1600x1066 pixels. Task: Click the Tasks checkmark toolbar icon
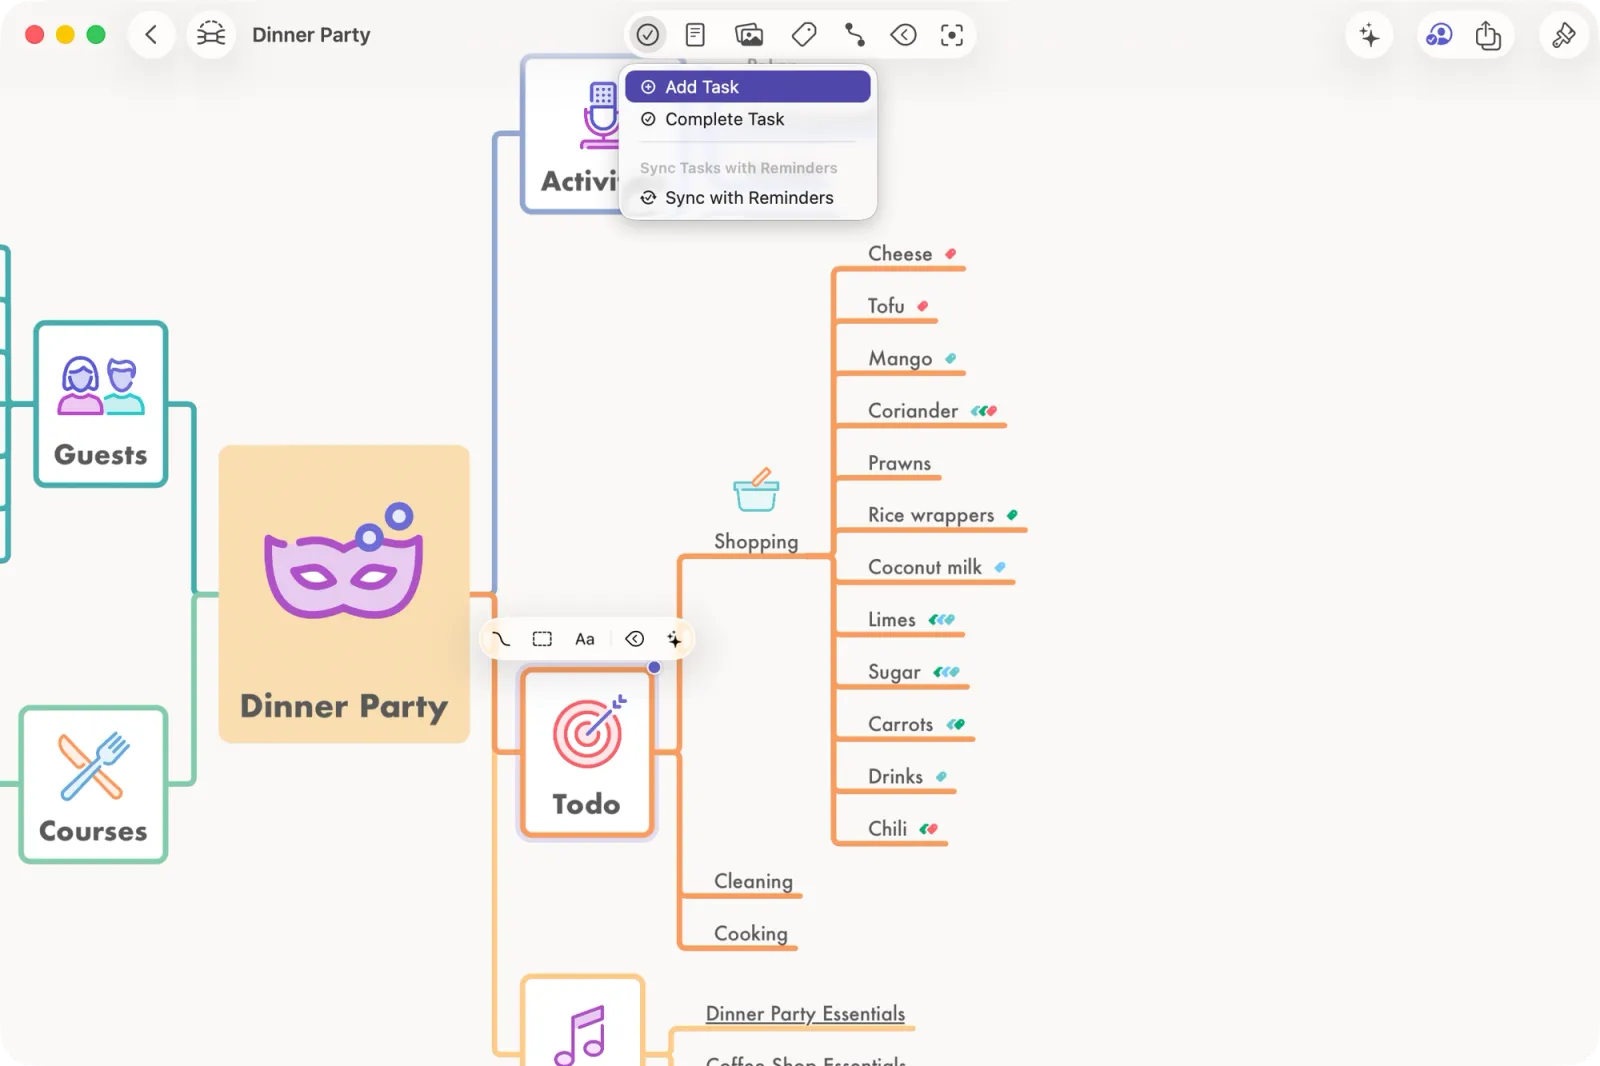pyautogui.click(x=648, y=35)
